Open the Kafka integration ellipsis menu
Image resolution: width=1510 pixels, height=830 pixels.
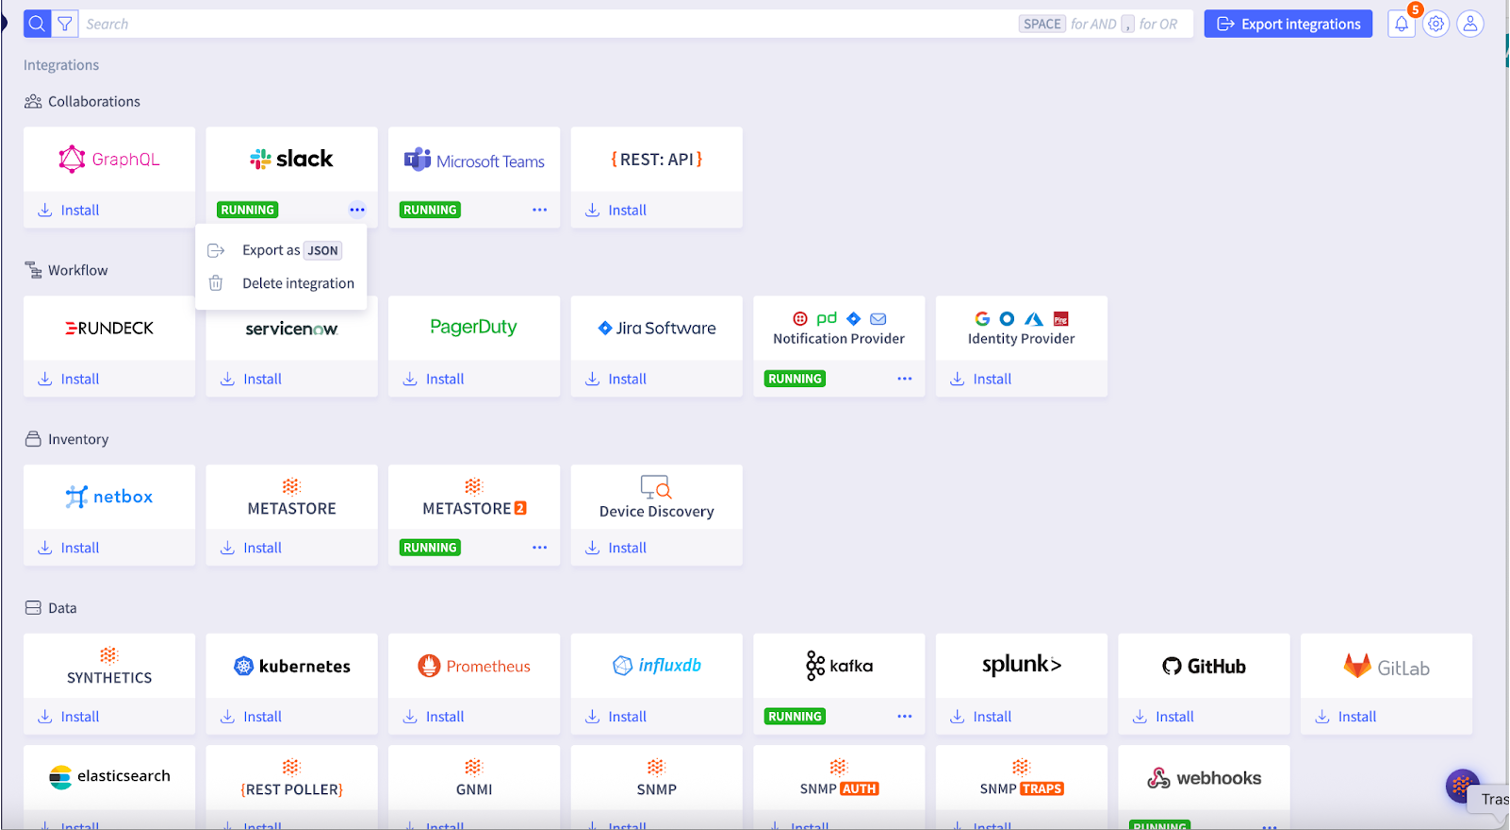pos(904,716)
